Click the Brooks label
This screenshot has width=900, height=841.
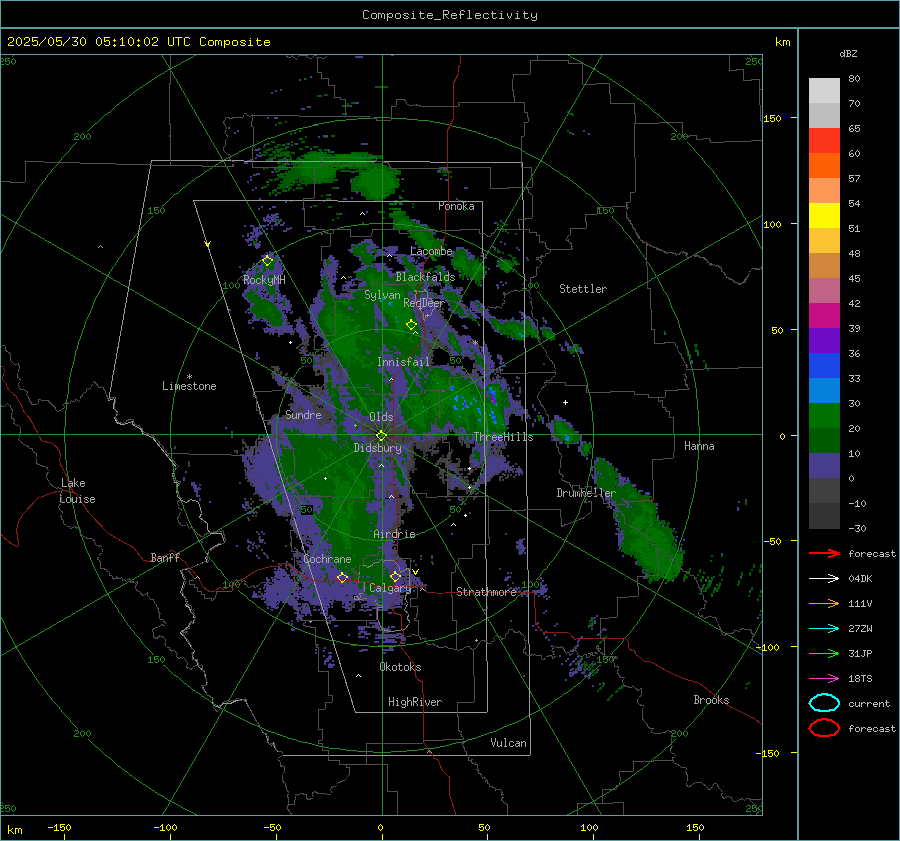click(x=711, y=700)
